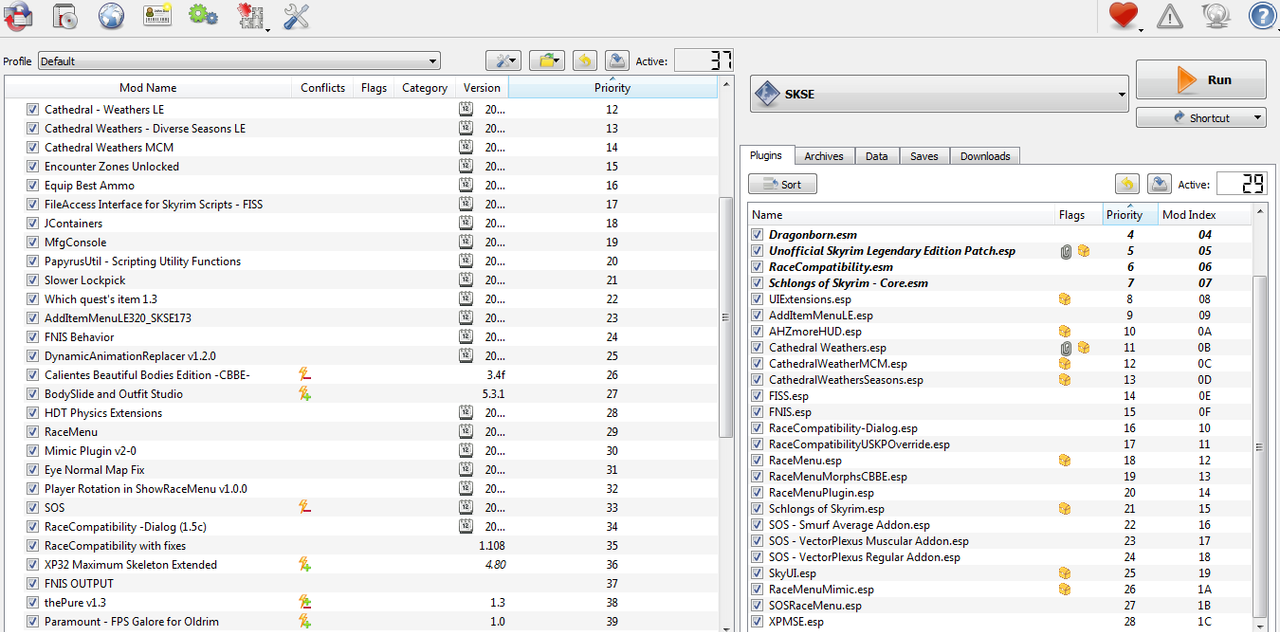Toggle Dragonborn.esm plugin checkbox
The image size is (1280, 632).
(x=757, y=235)
